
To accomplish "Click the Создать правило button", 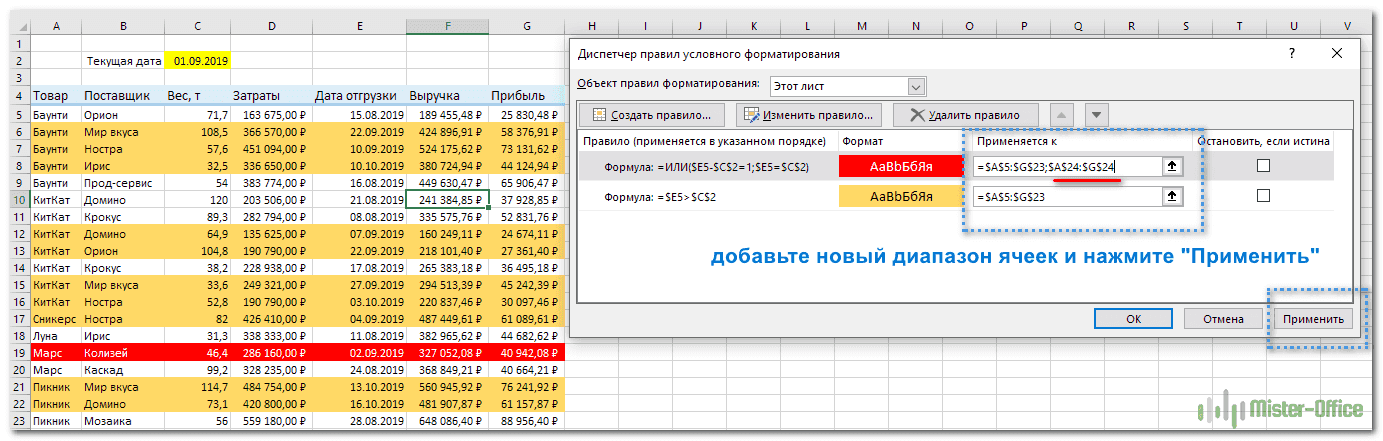I will click(x=652, y=115).
